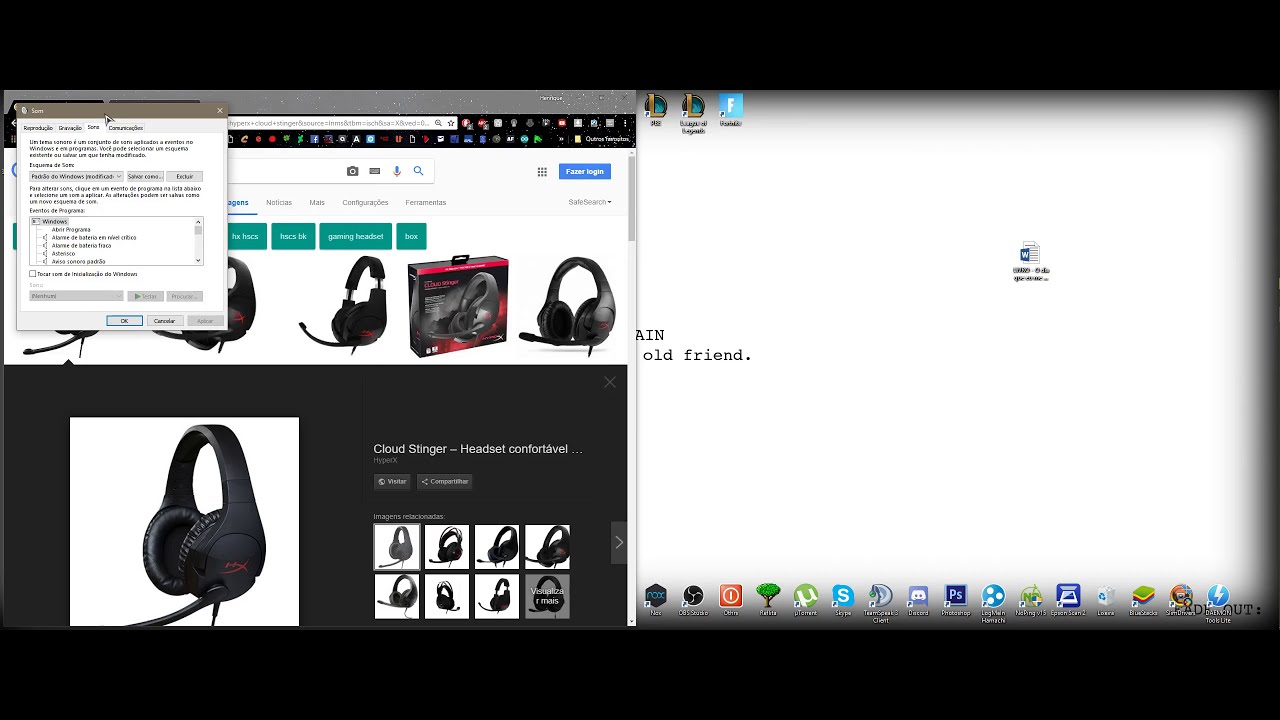Screen dimensions: 1280x720
Task: Click Cancelar in the Som dialog
Action: 165,321
